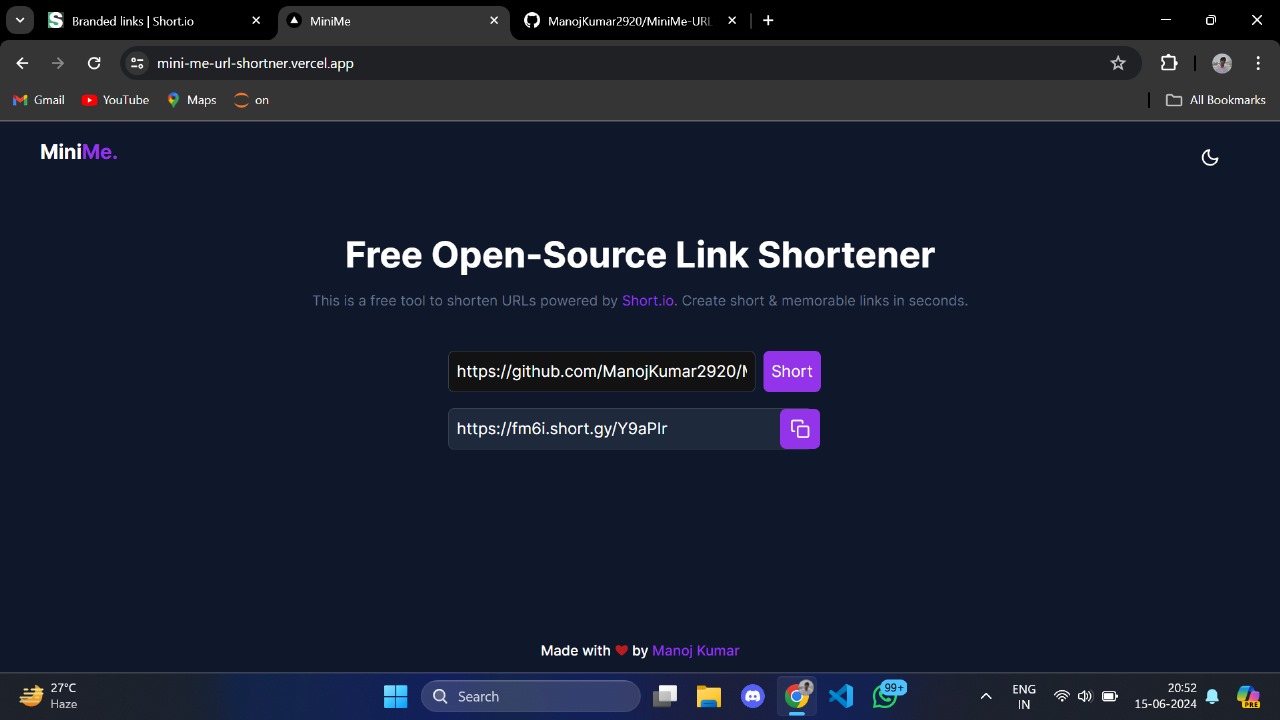Copy the shortened link with the copy icon
Viewport: 1280px width, 720px height.
800,429
